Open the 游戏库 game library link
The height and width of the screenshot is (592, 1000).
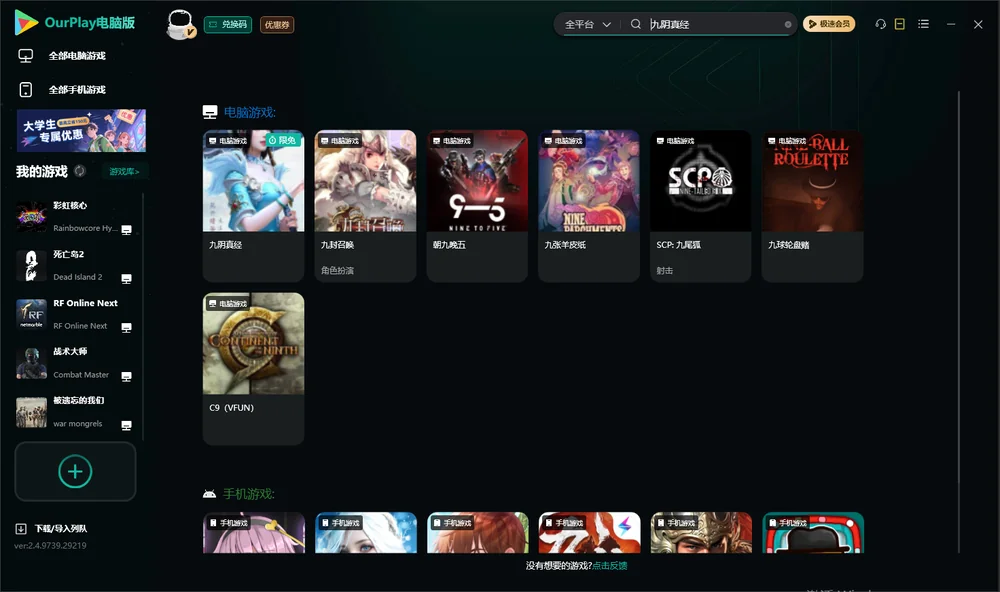tap(124, 172)
